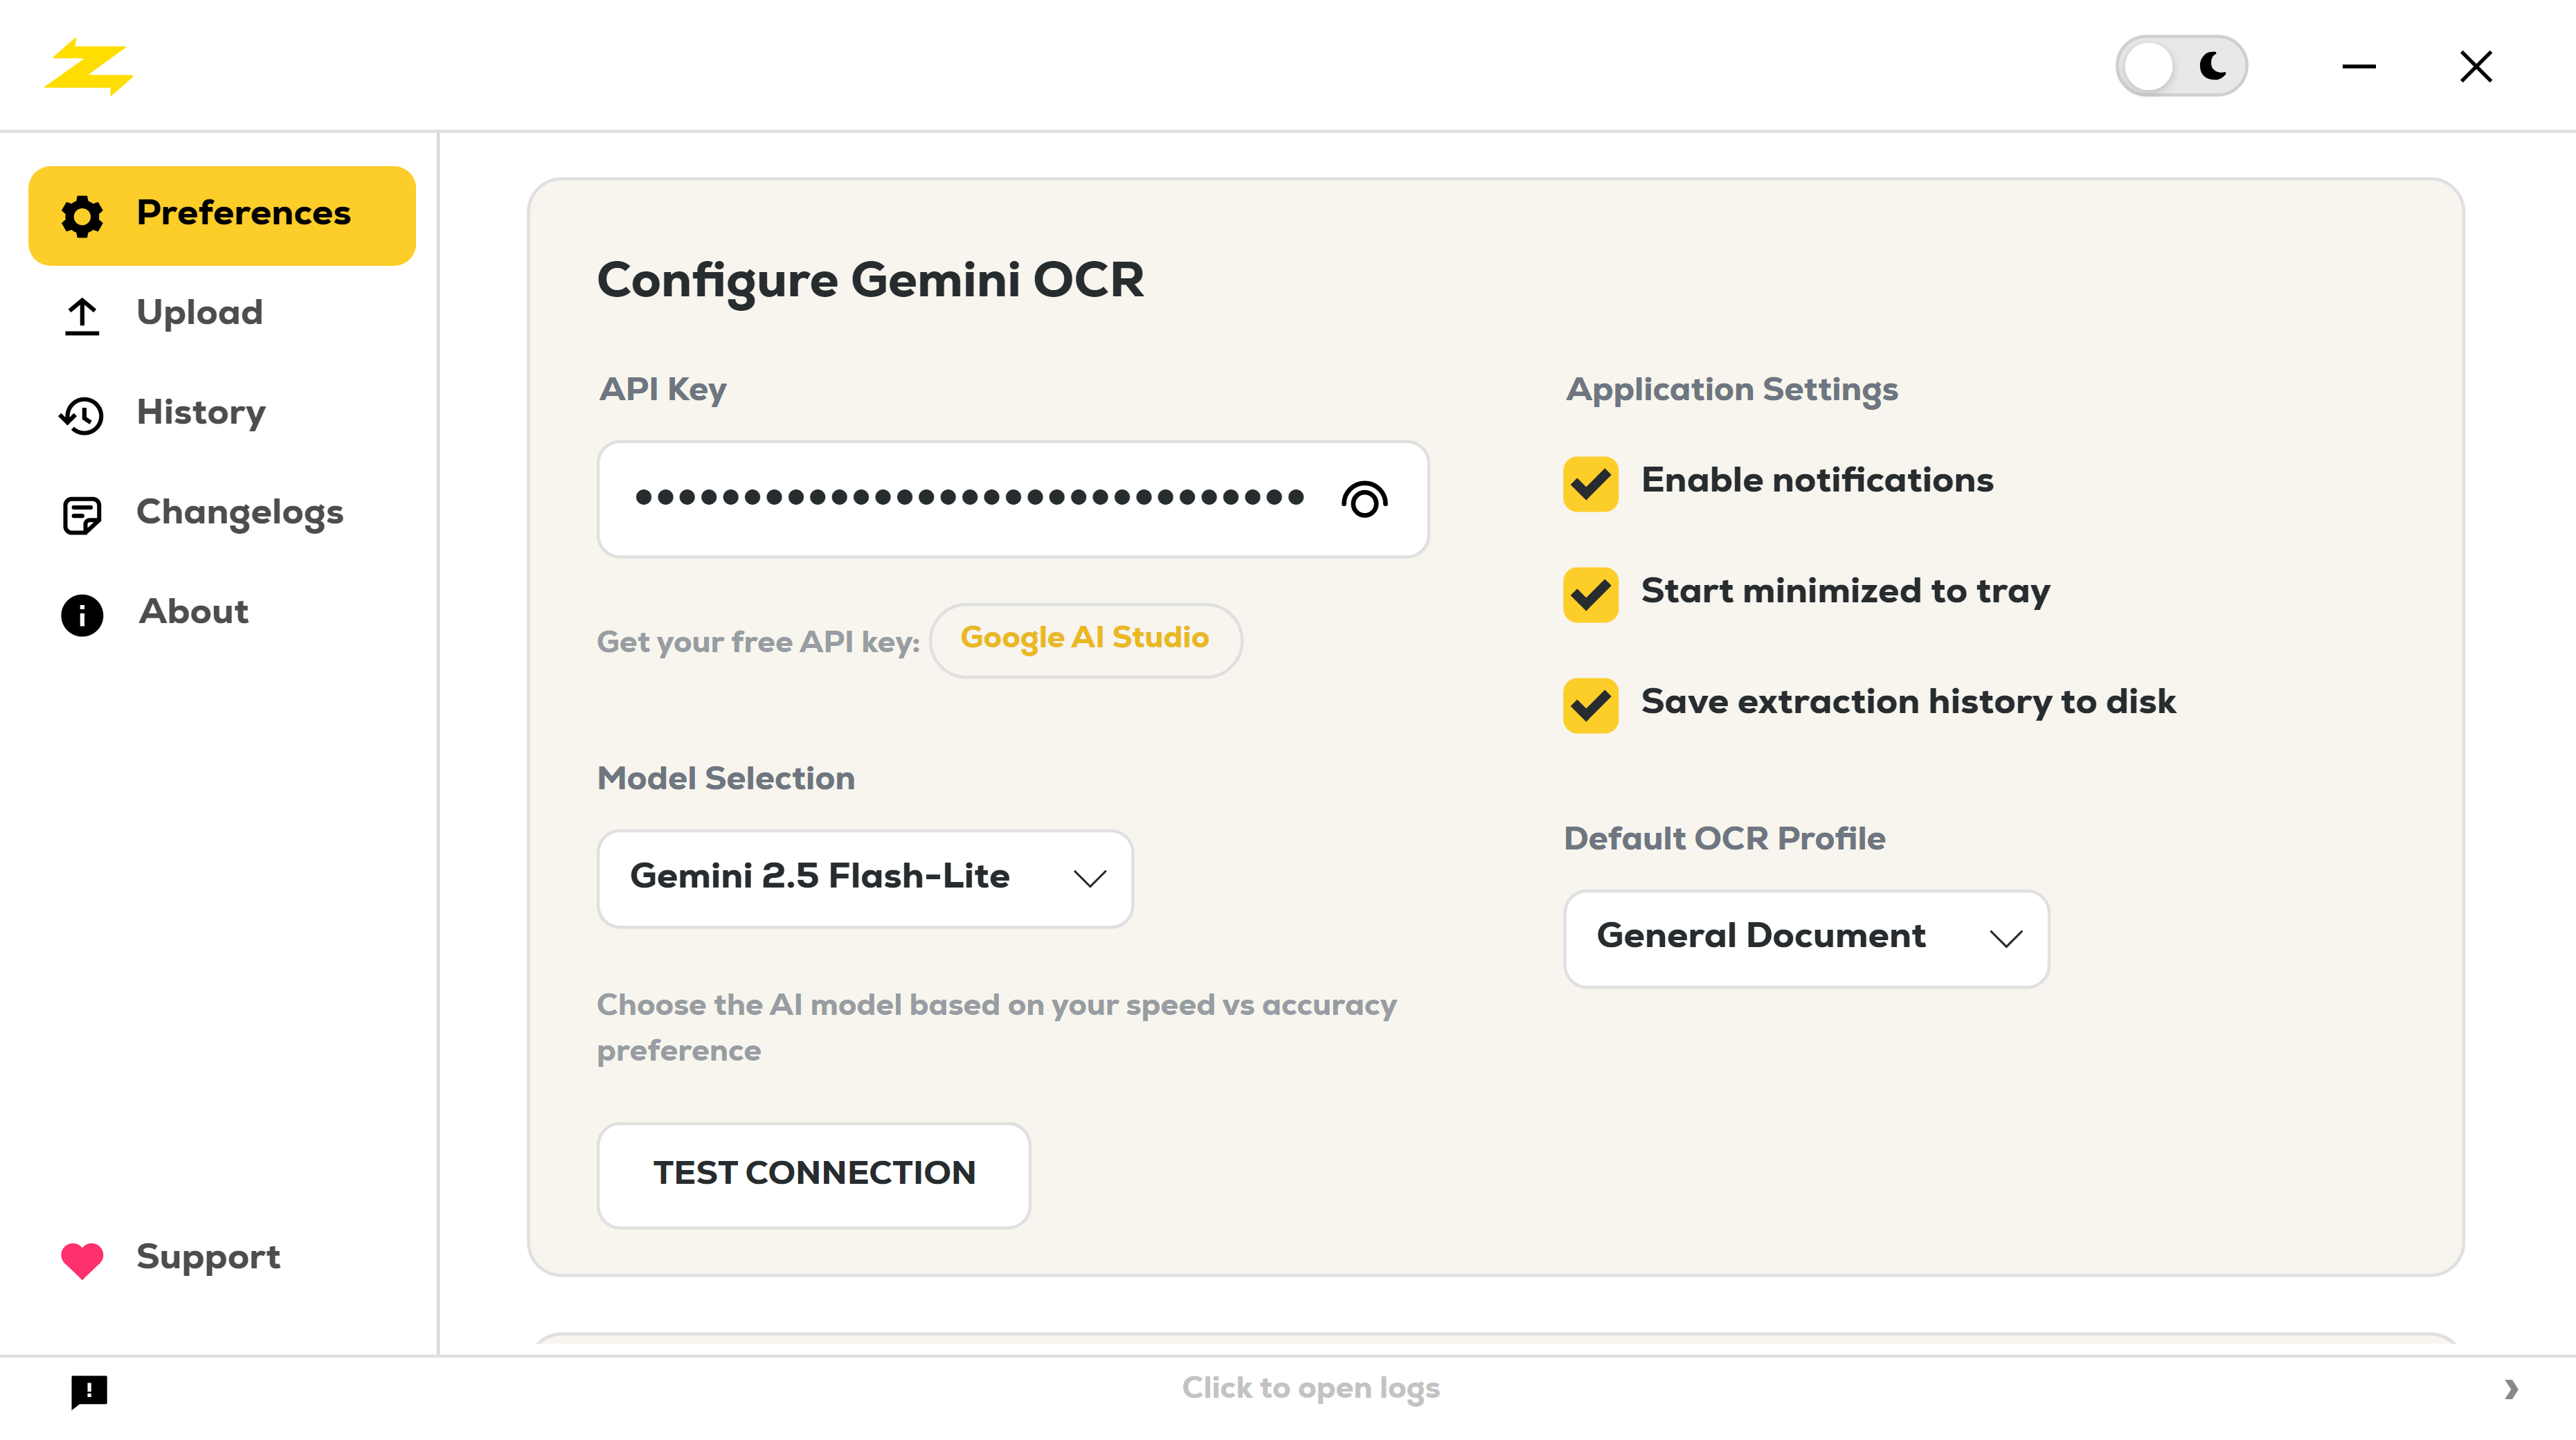
Task: Expand logs with the bottom-bar chevron
Action: click(x=2511, y=1389)
